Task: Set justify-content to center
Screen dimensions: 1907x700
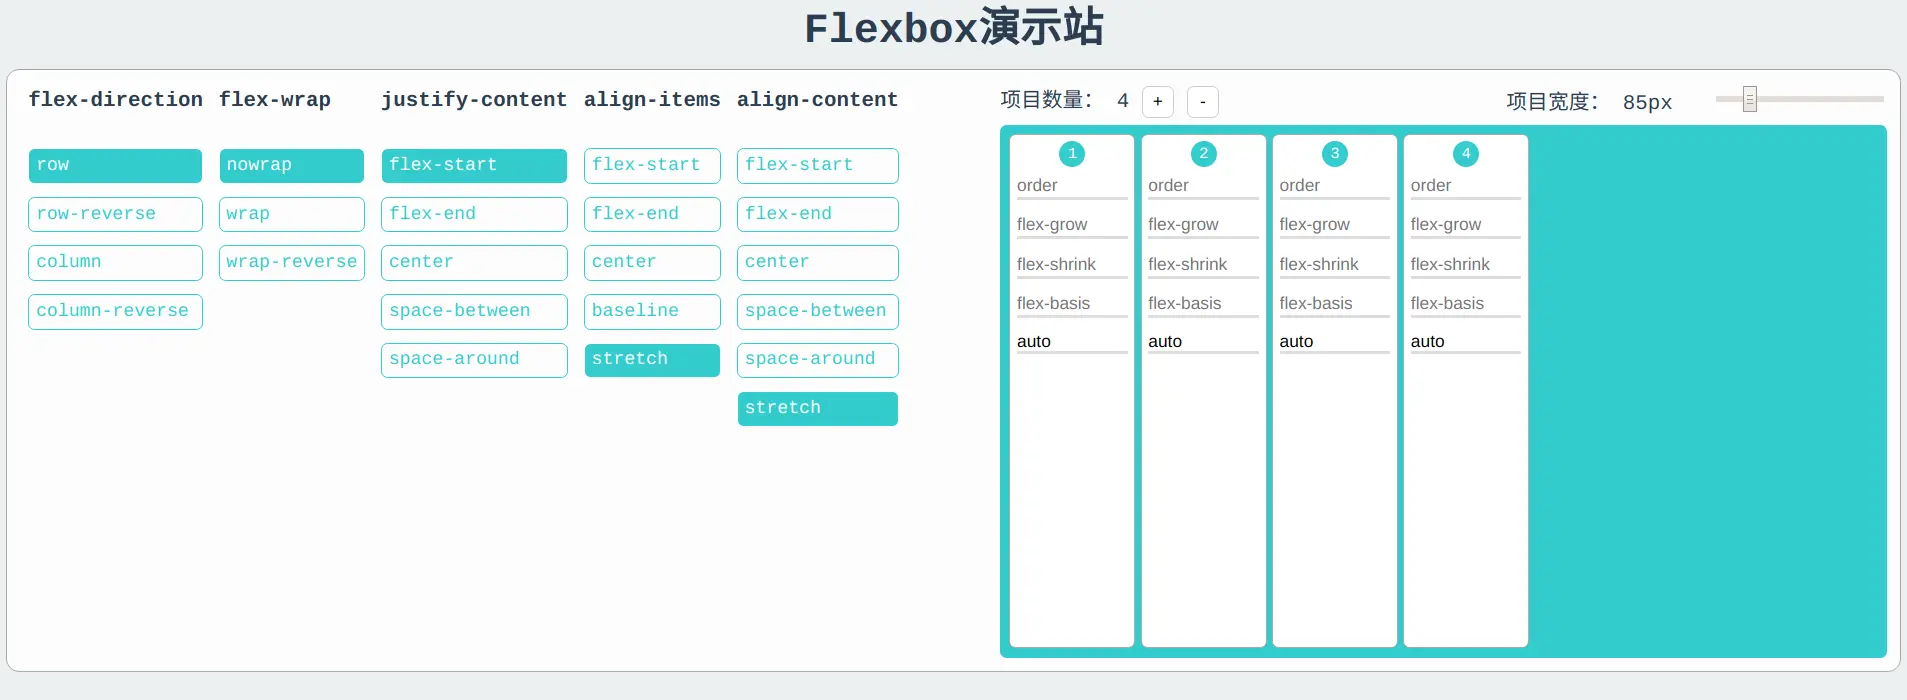Action: point(474,263)
